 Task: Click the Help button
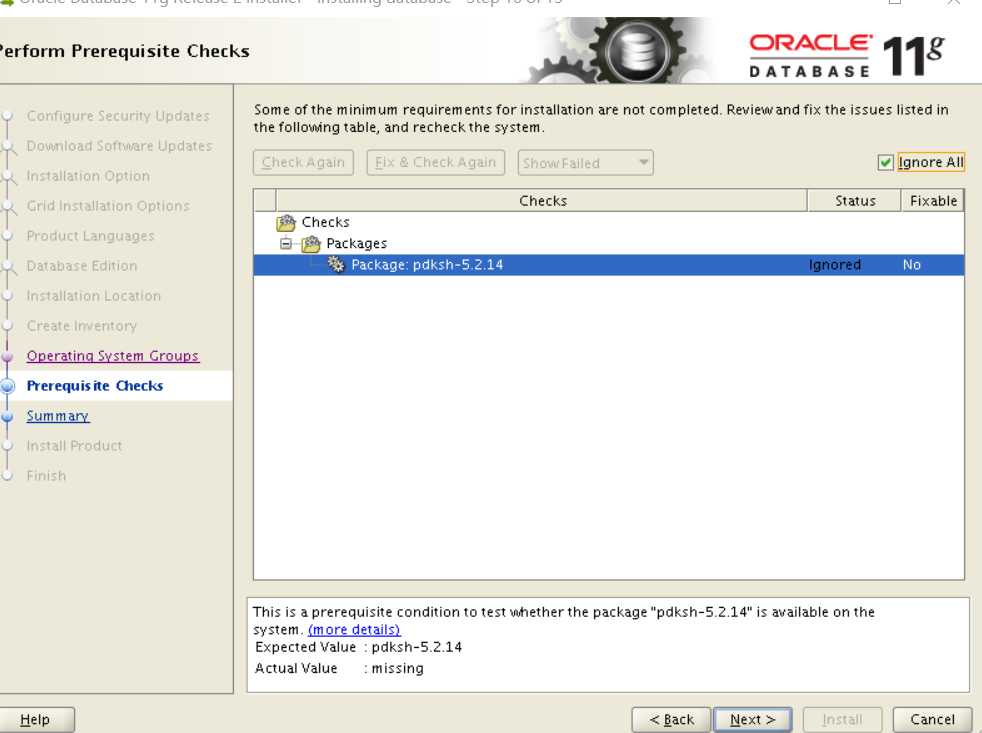click(35, 720)
